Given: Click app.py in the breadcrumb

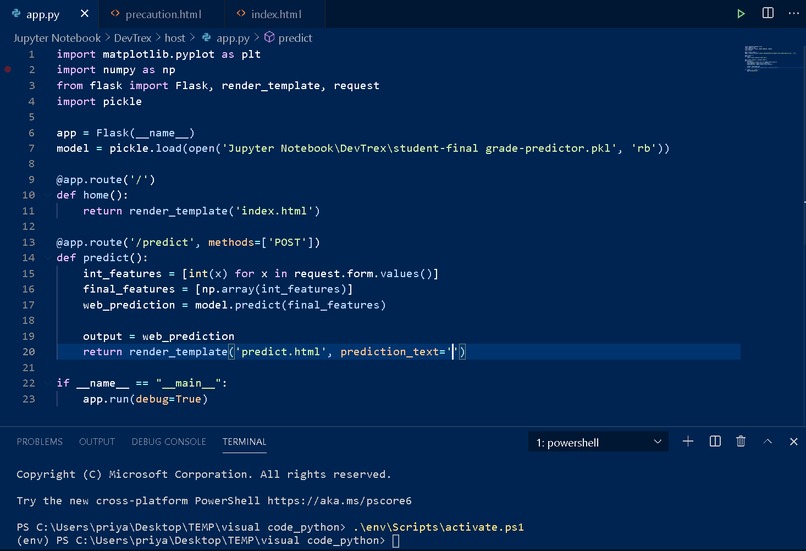Looking at the screenshot, I should pos(226,38).
